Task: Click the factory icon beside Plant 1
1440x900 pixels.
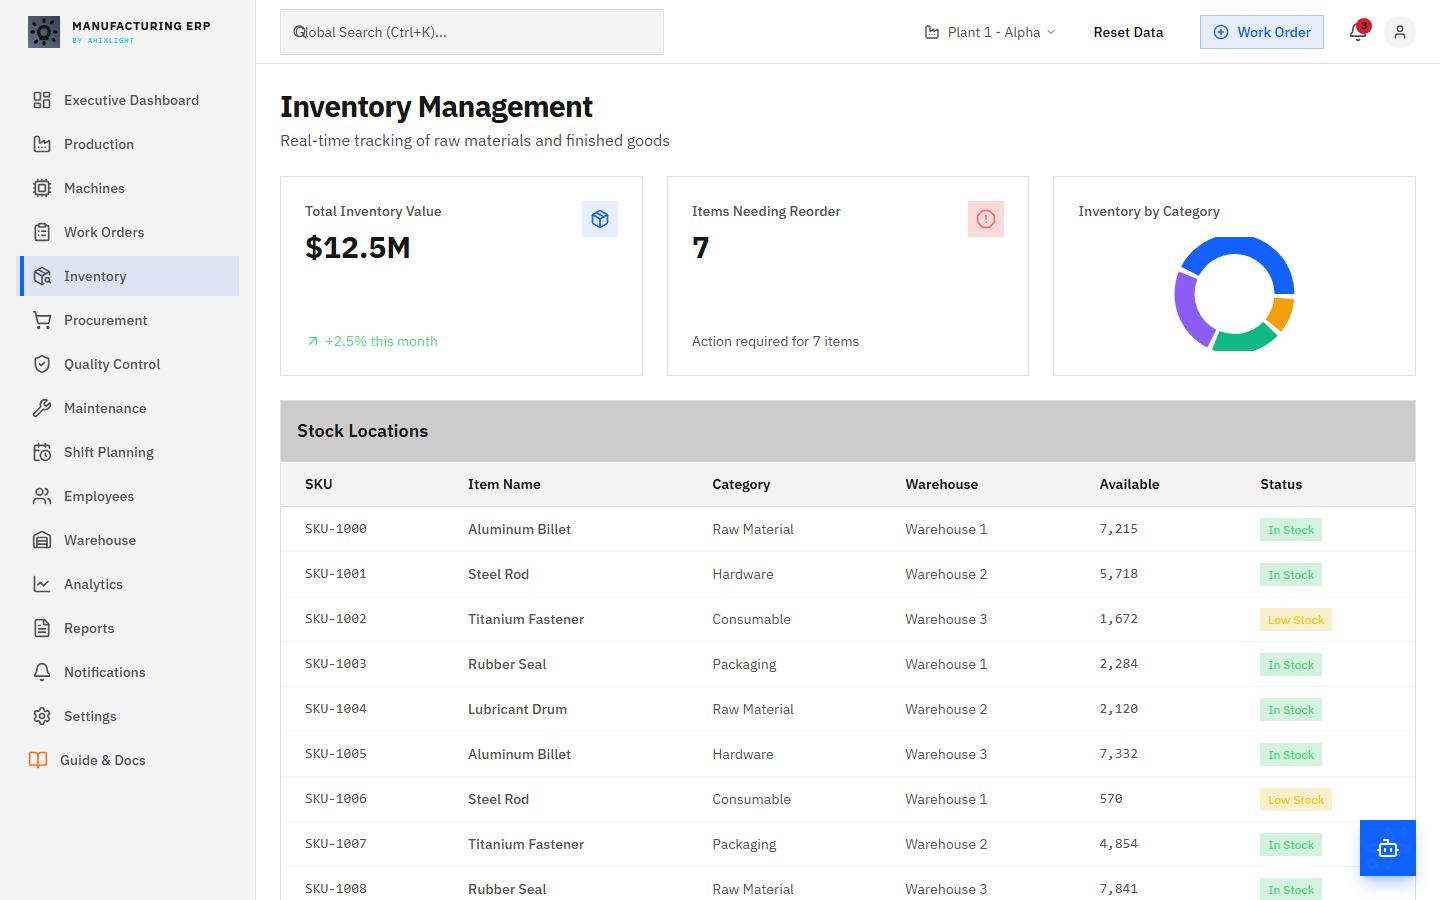Action: [932, 32]
